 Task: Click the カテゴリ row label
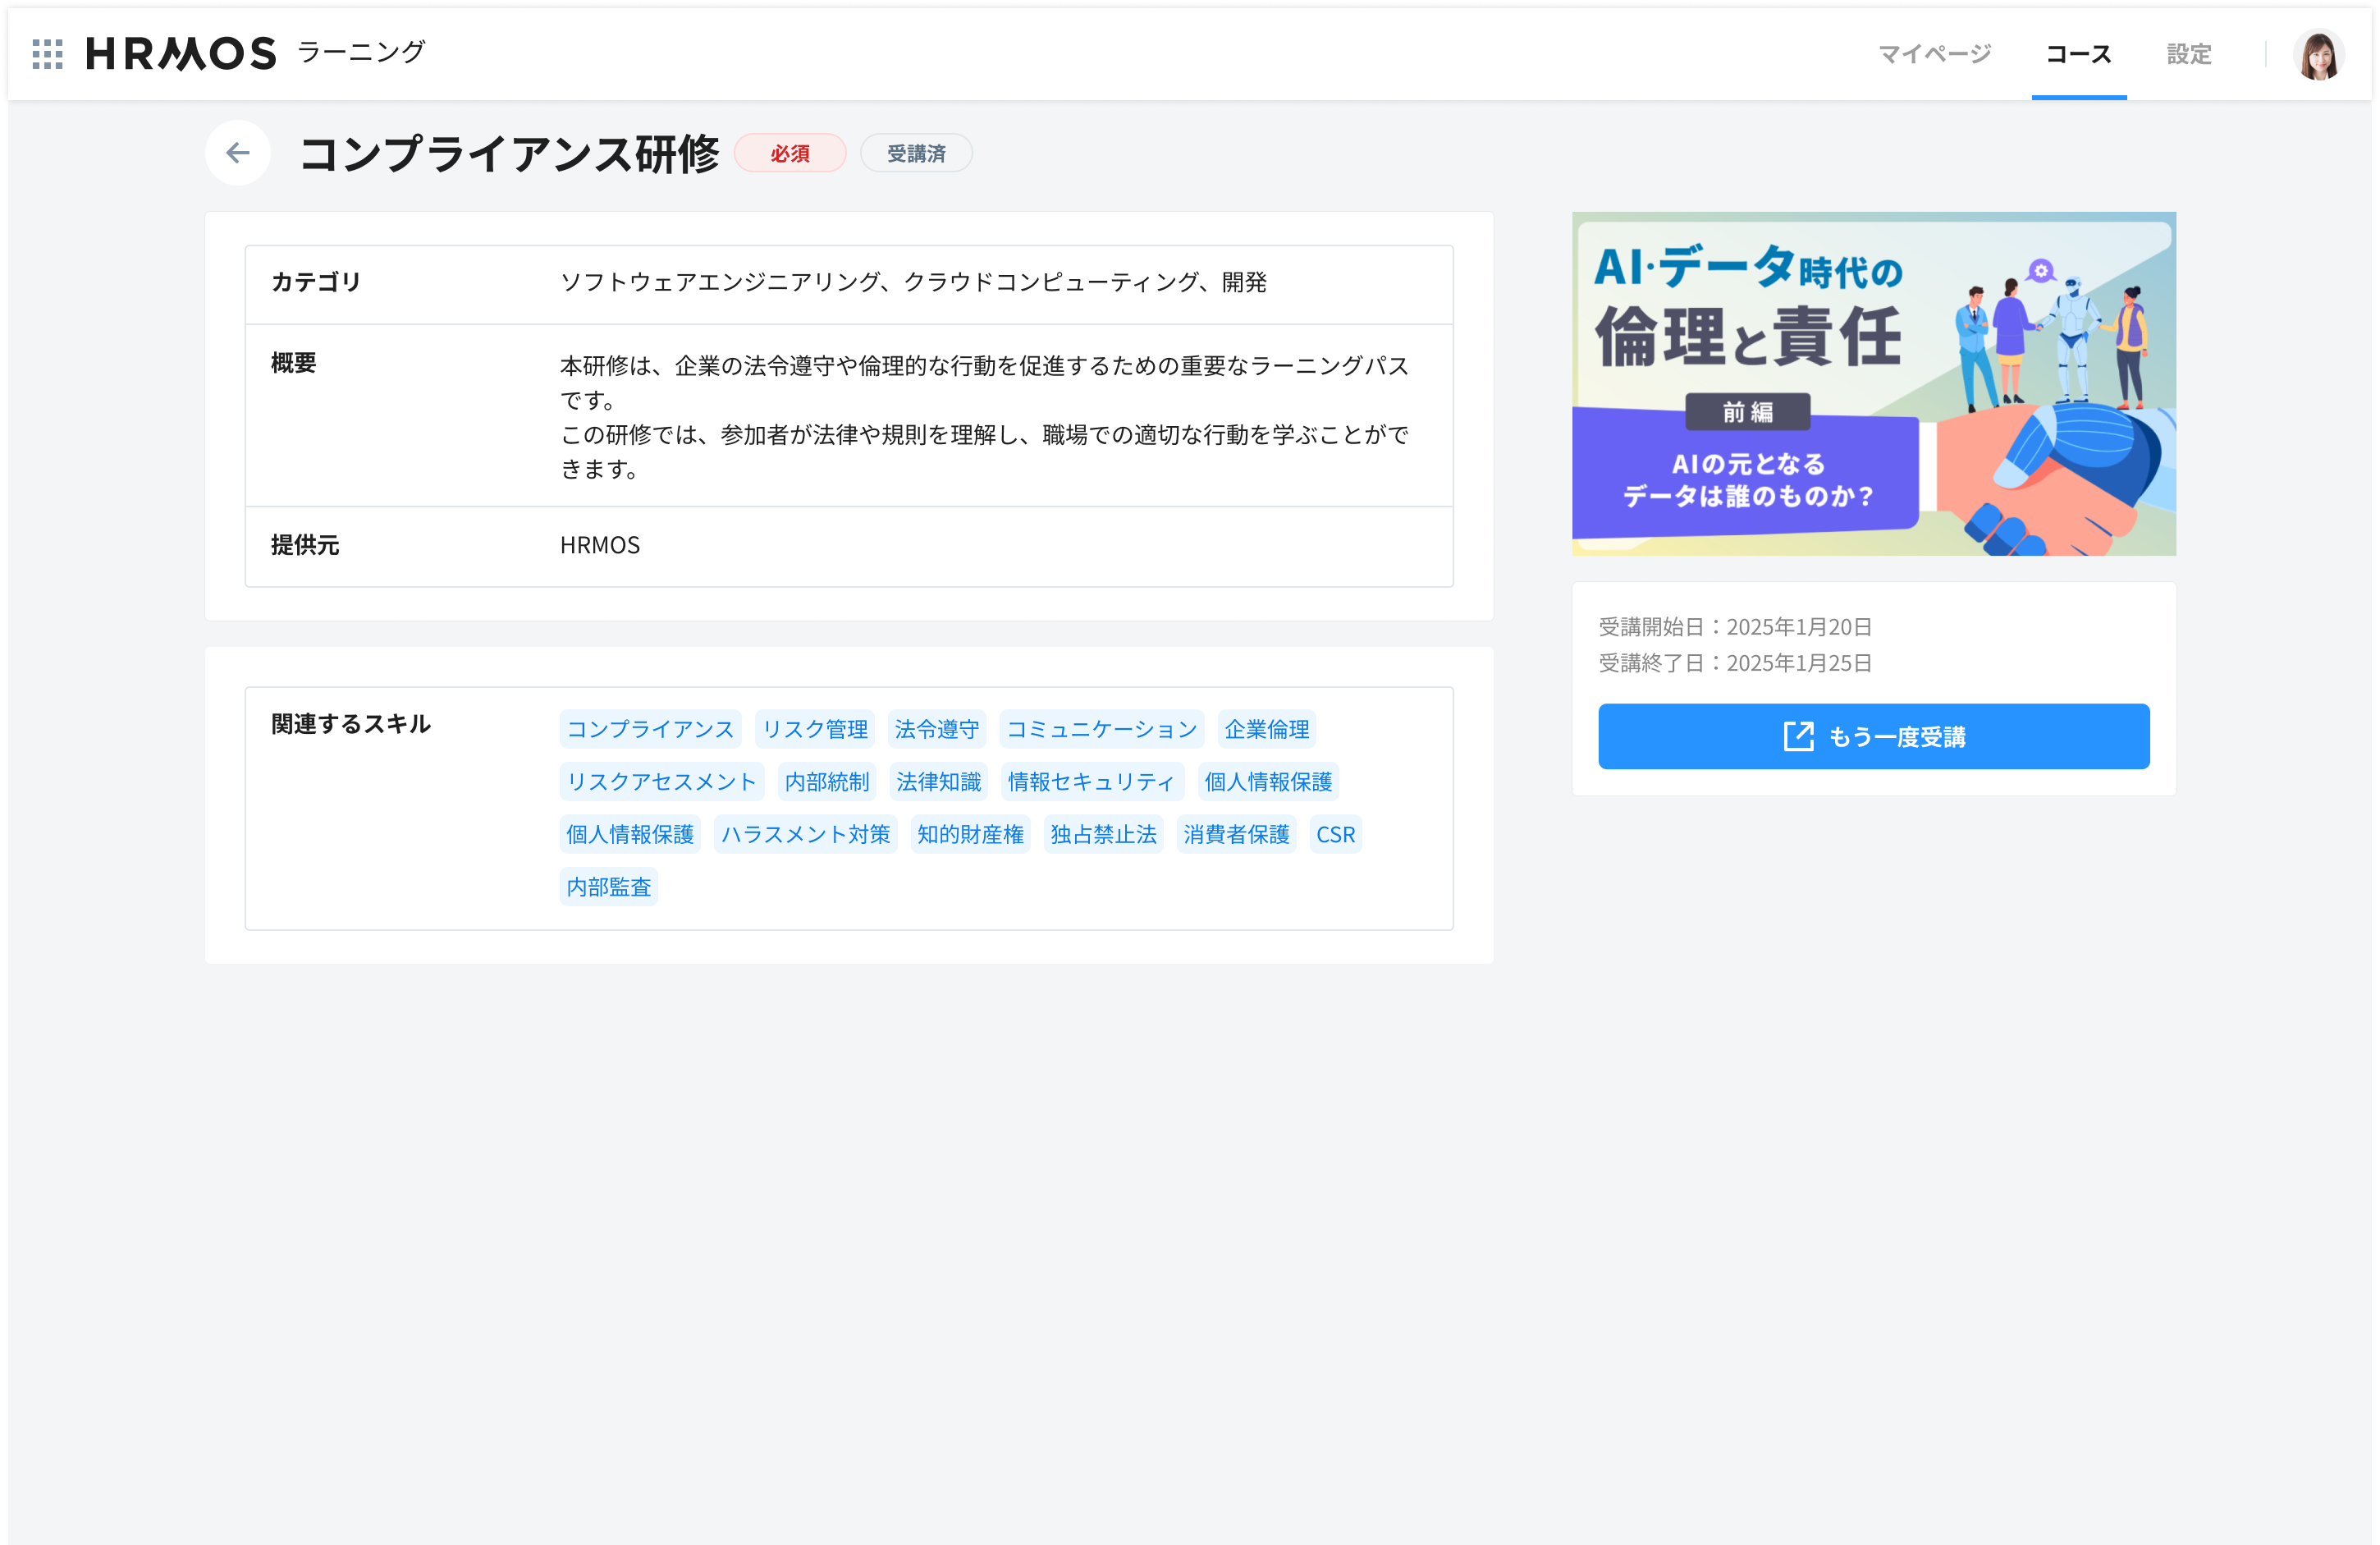click(316, 282)
